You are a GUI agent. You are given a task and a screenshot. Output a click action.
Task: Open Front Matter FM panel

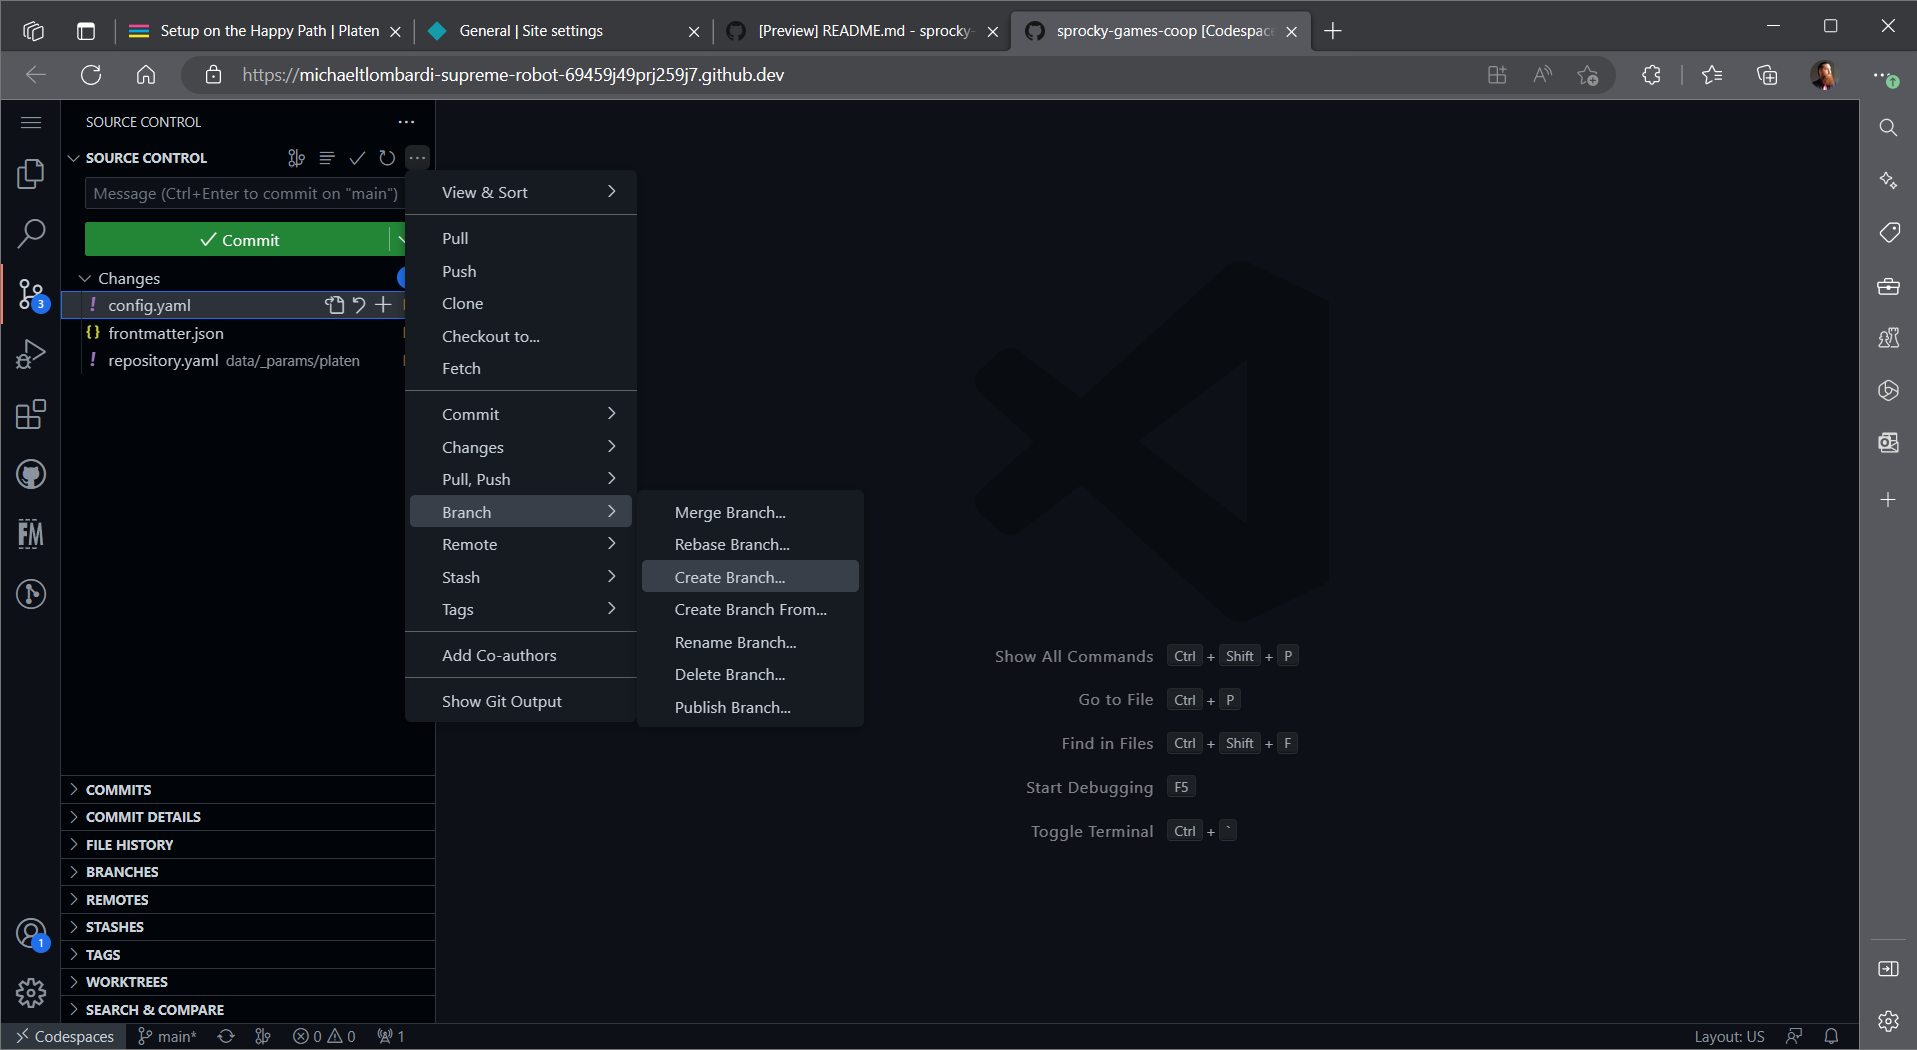[31, 534]
